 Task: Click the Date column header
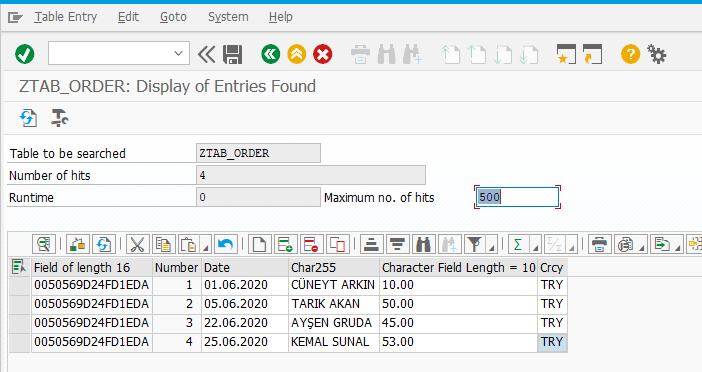tap(244, 267)
